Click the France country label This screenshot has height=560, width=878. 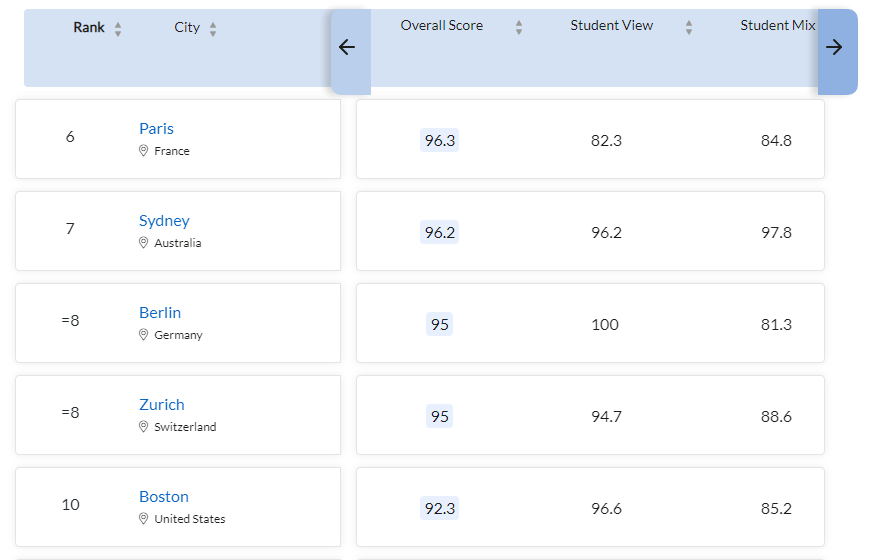172,151
